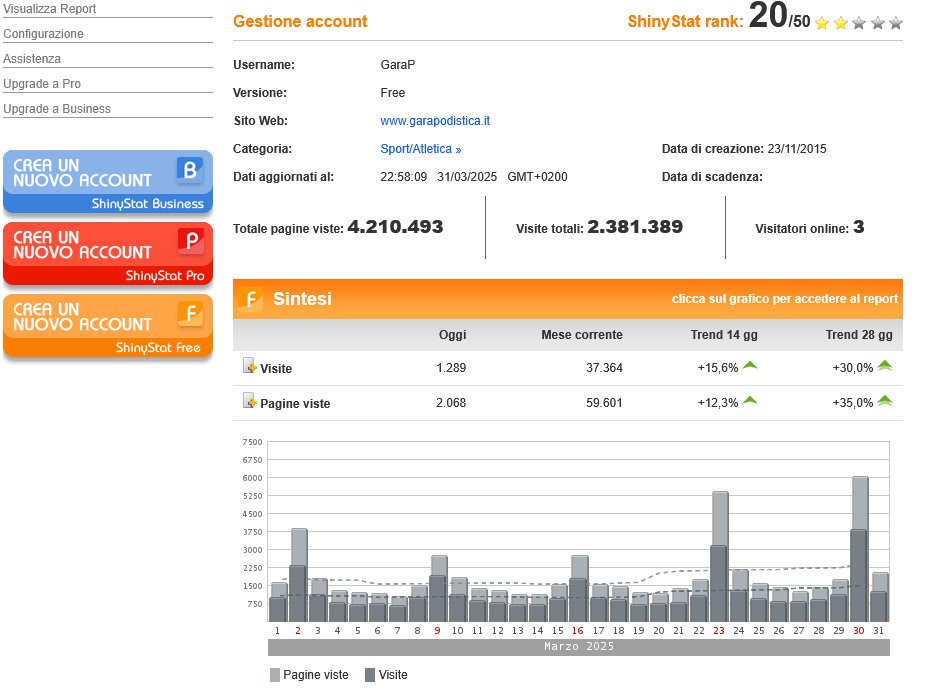Click the Pagine viste legend swatch

coord(275,675)
